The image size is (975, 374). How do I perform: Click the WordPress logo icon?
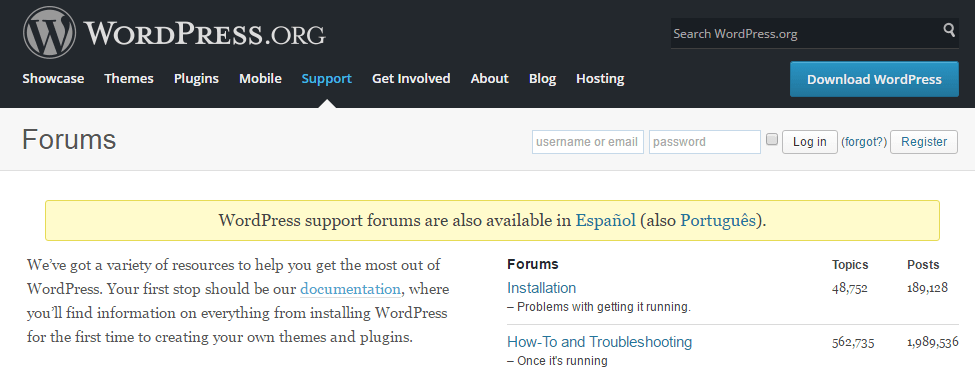pyautogui.click(x=49, y=32)
